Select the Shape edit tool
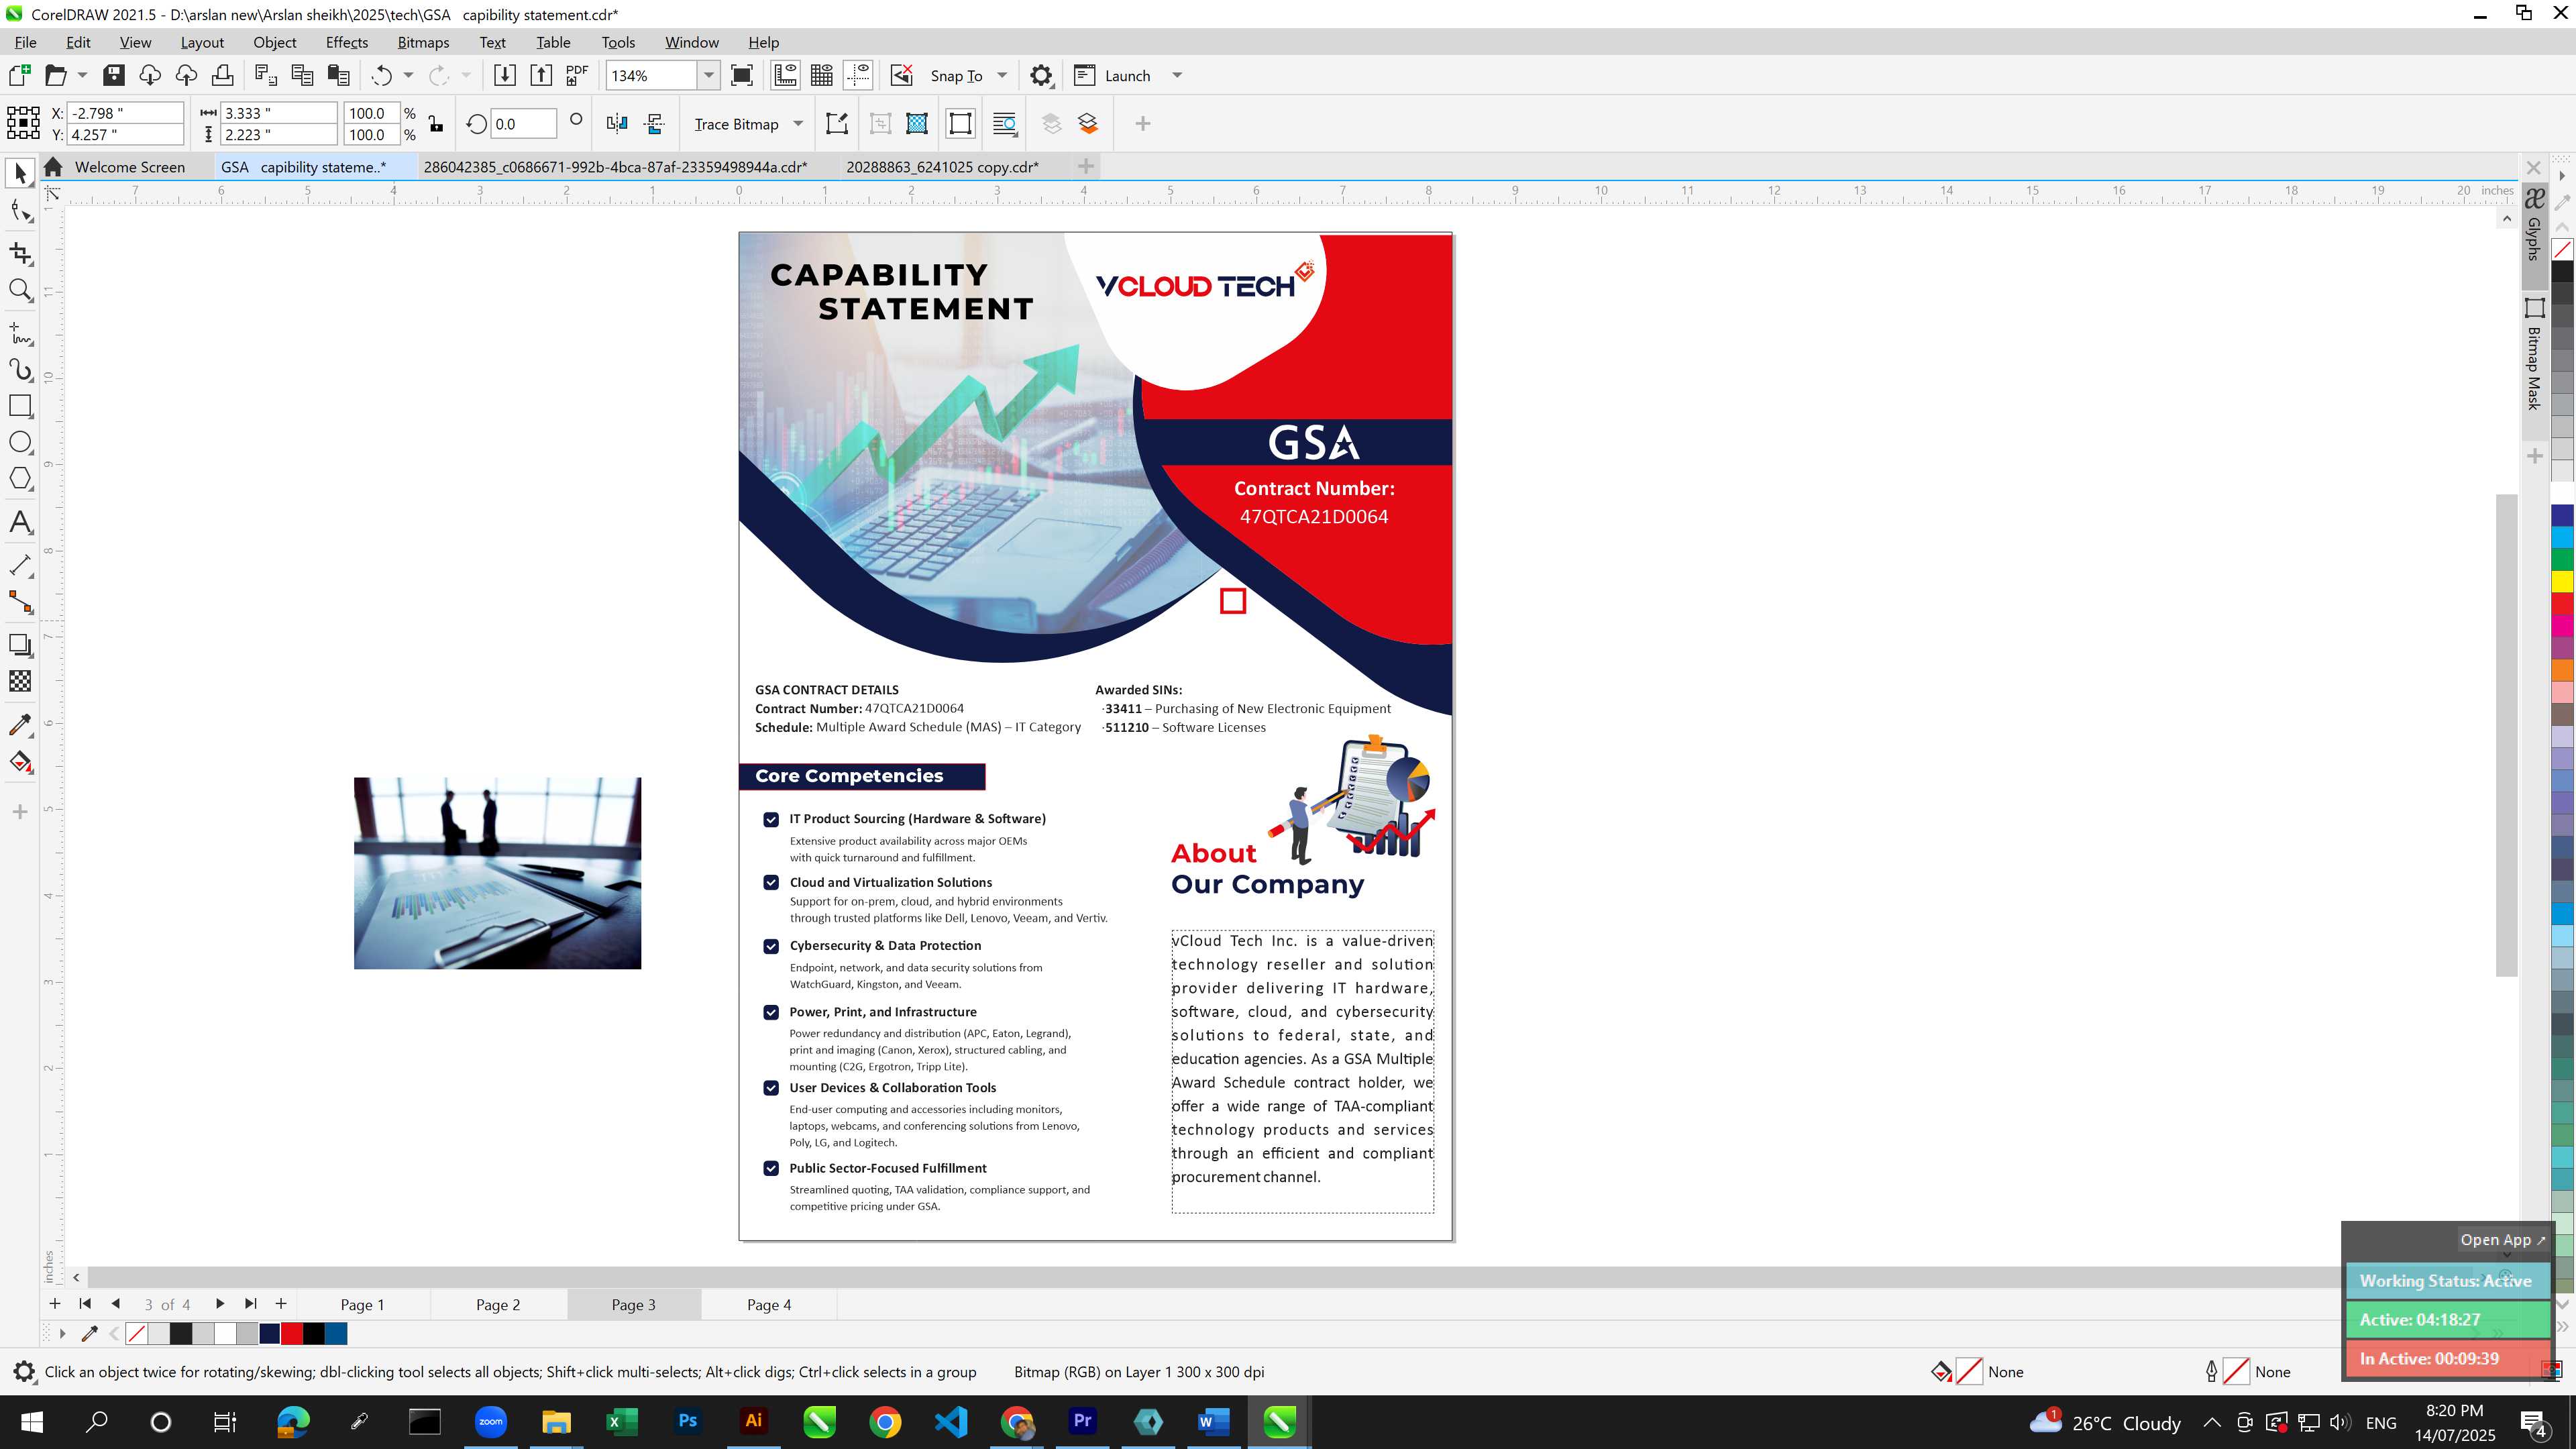The width and height of the screenshot is (2576, 1449). click(x=20, y=211)
